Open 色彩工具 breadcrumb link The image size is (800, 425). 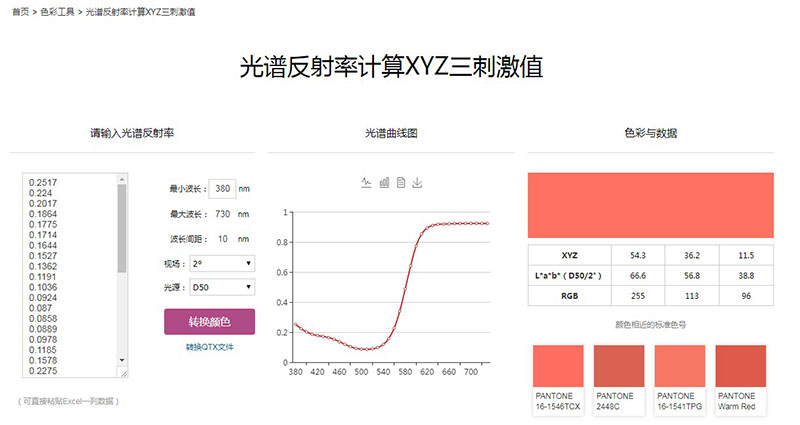57,11
